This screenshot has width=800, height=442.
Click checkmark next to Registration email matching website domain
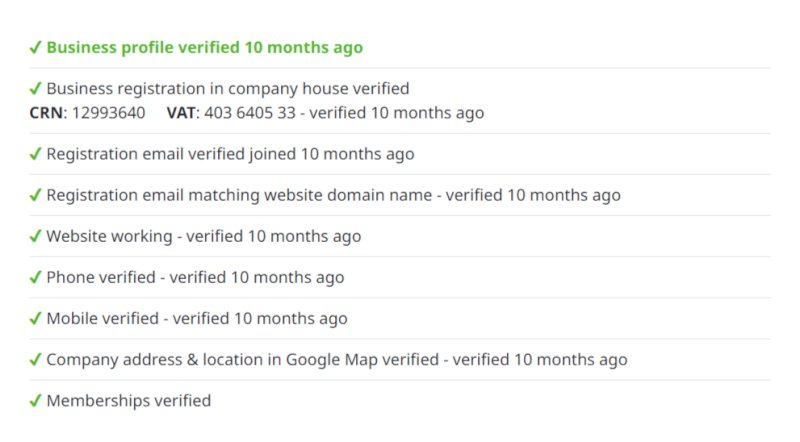pos(35,195)
